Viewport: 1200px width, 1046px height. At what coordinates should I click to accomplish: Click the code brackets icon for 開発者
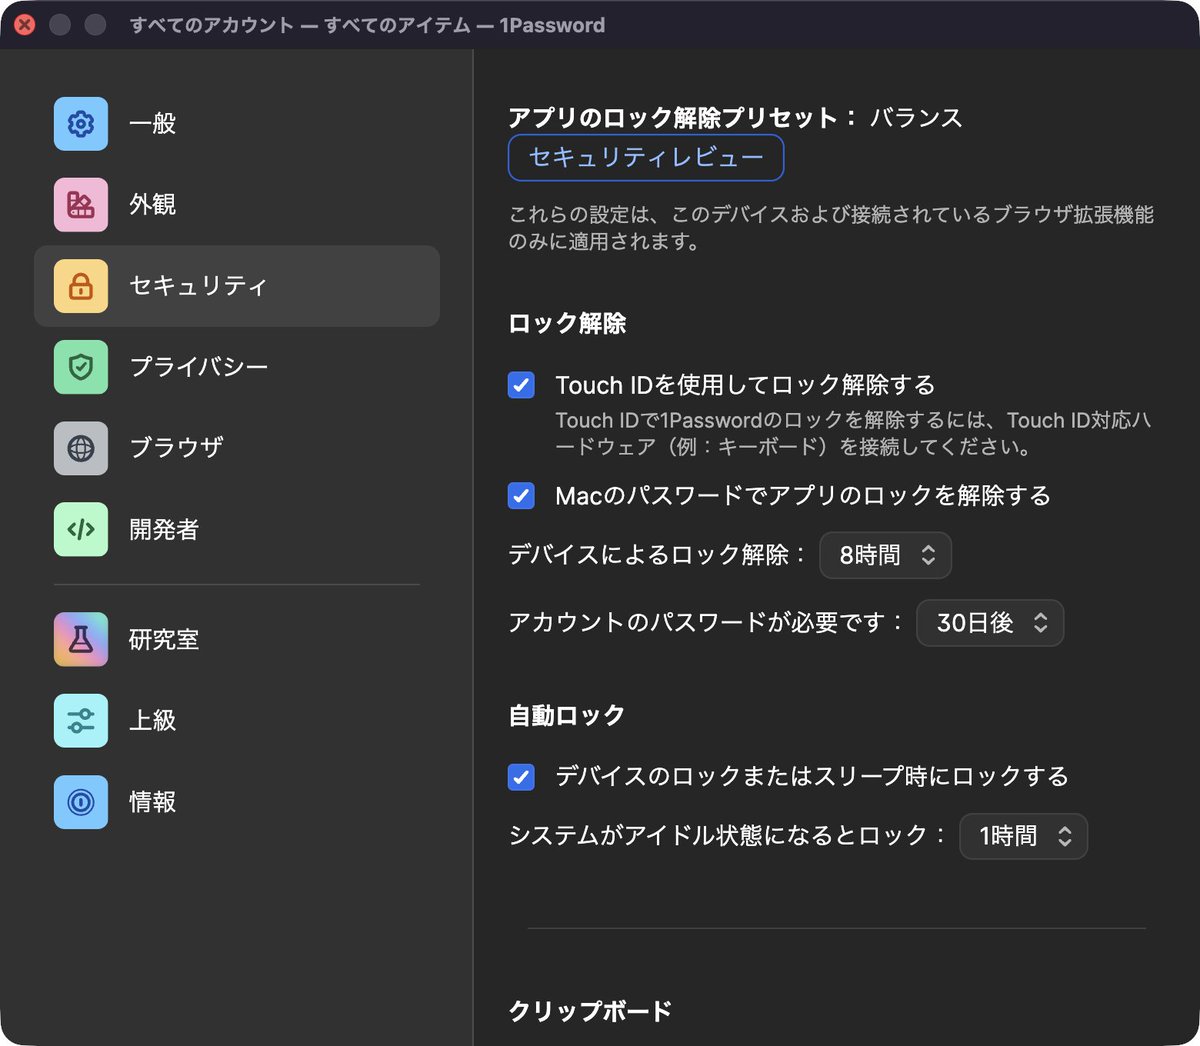pos(81,529)
